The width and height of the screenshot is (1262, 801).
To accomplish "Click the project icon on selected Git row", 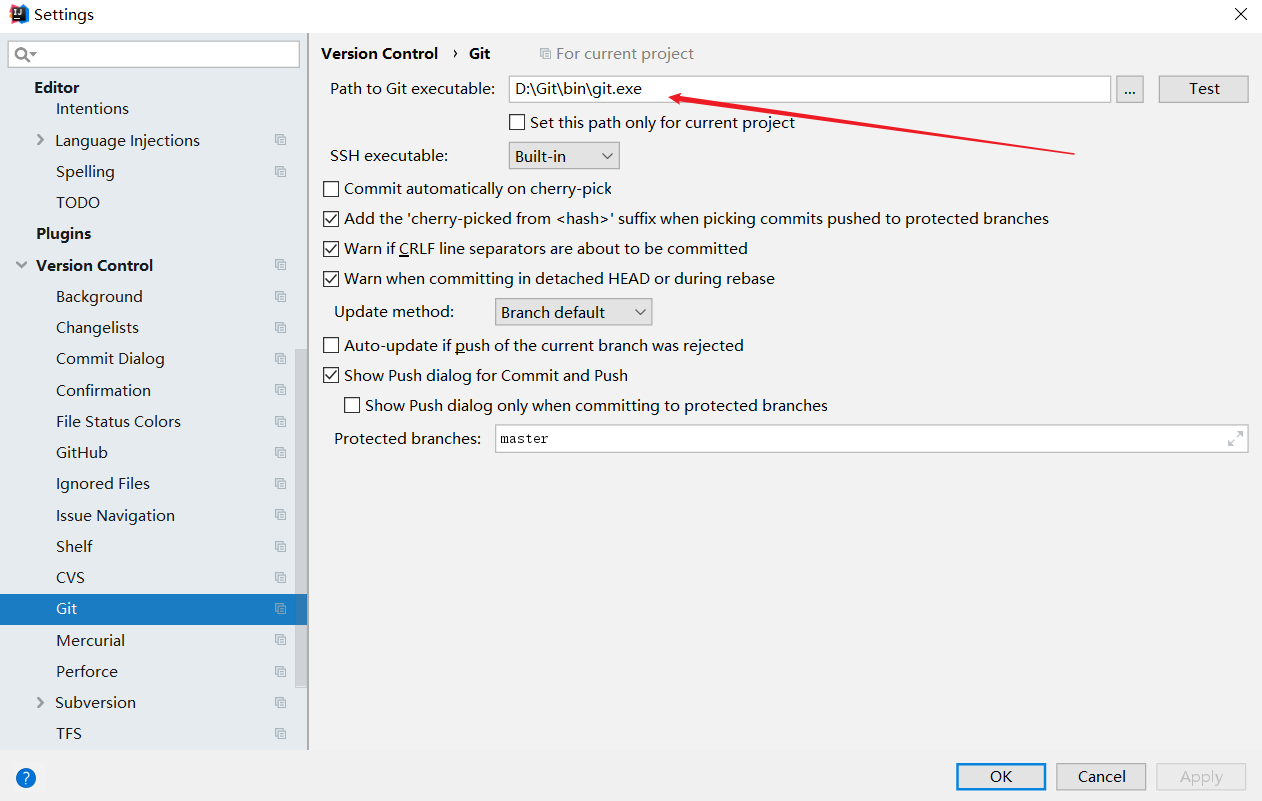I will point(280,608).
